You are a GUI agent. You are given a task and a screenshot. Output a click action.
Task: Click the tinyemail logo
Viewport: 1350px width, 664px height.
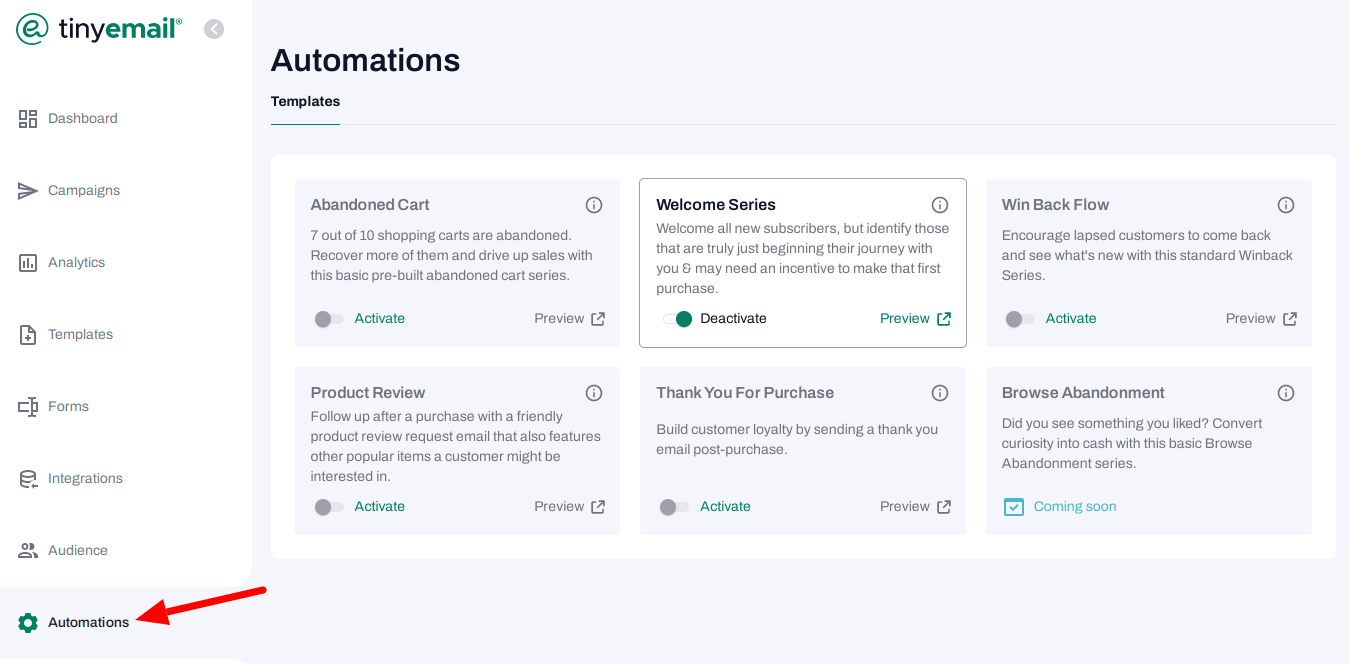pos(97,29)
